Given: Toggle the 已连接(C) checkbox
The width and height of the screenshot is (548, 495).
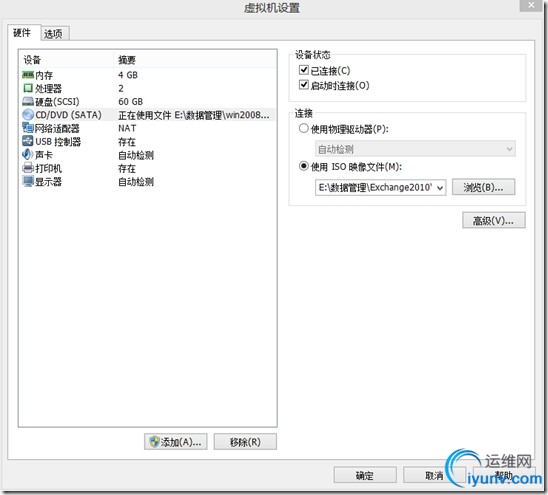Looking at the screenshot, I should (x=304, y=70).
